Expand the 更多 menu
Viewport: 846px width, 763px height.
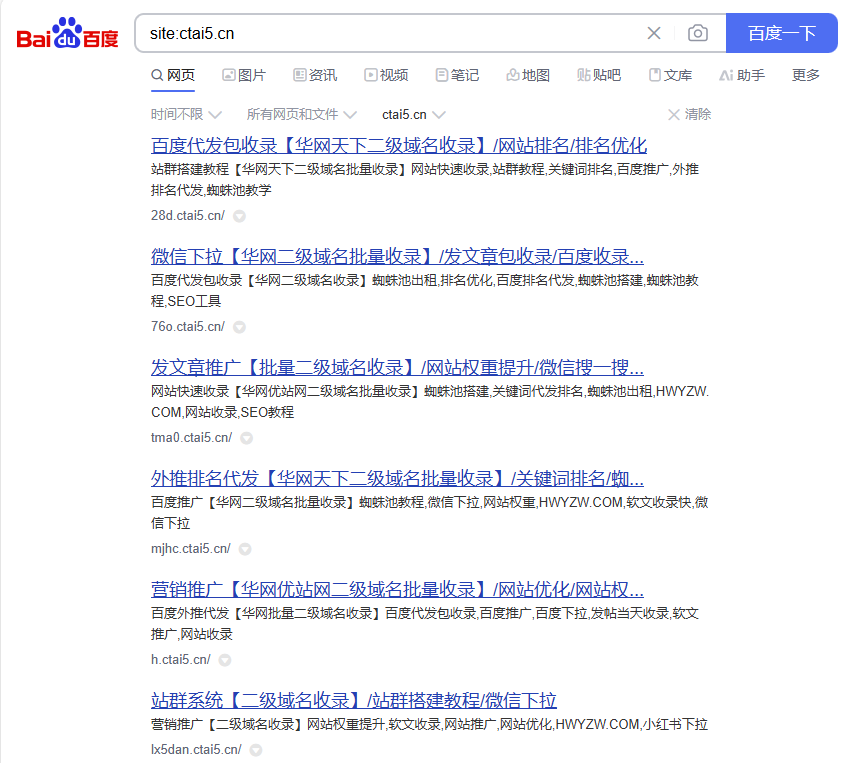806,75
